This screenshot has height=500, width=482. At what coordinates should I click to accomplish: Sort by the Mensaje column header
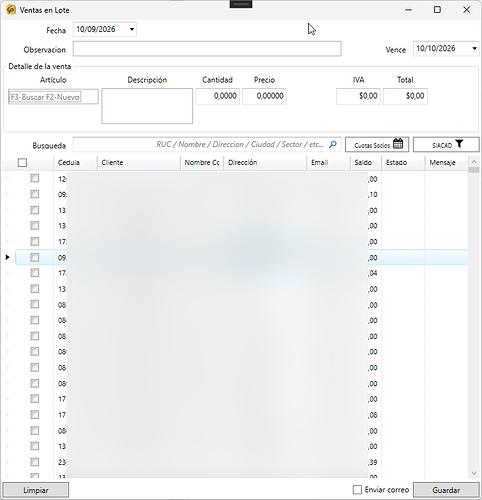pyautogui.click(x=447, y=163)
